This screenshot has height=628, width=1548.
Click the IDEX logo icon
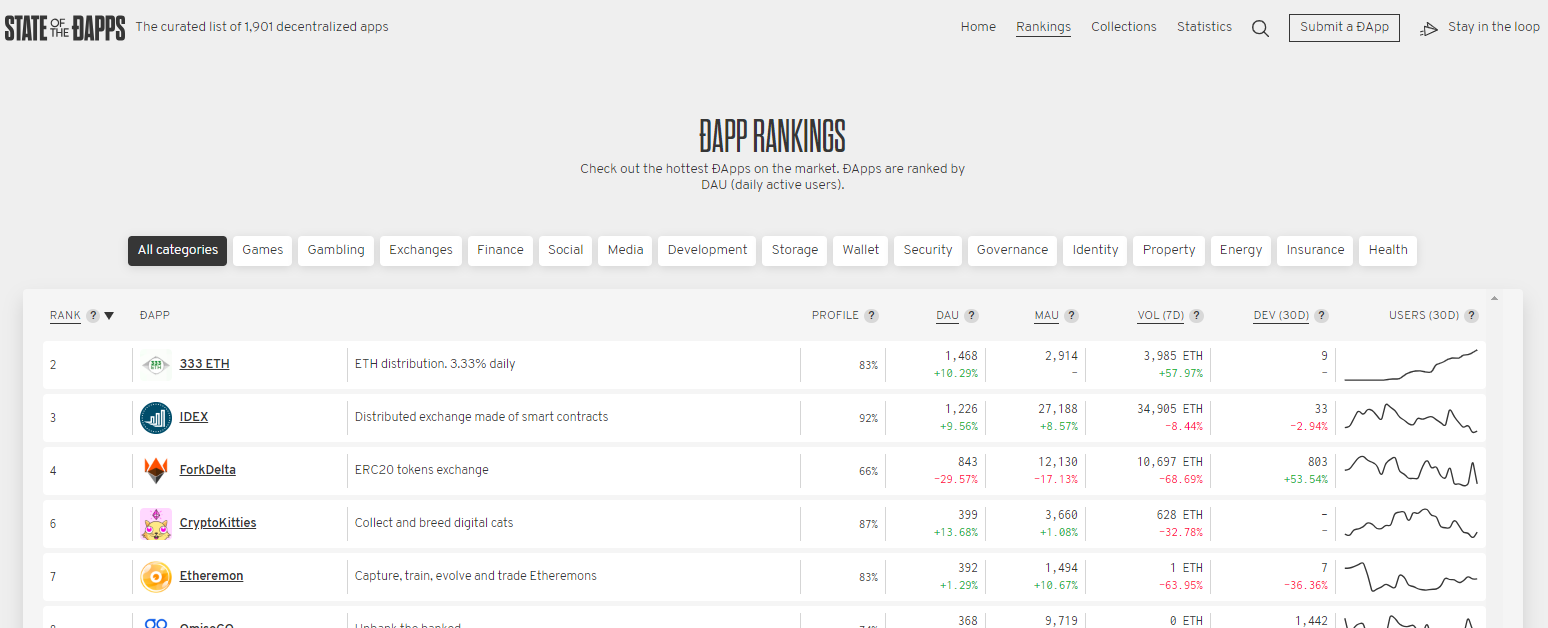point(156,418)
